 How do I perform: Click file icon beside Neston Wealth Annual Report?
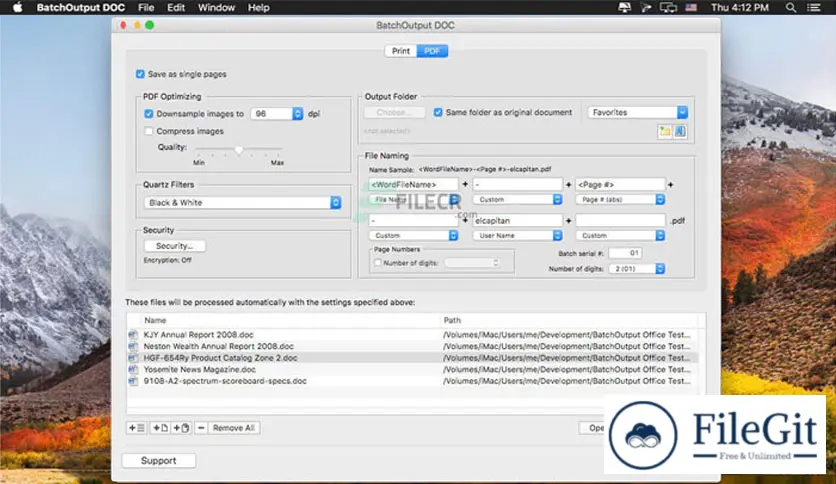[x=133, y=346]
